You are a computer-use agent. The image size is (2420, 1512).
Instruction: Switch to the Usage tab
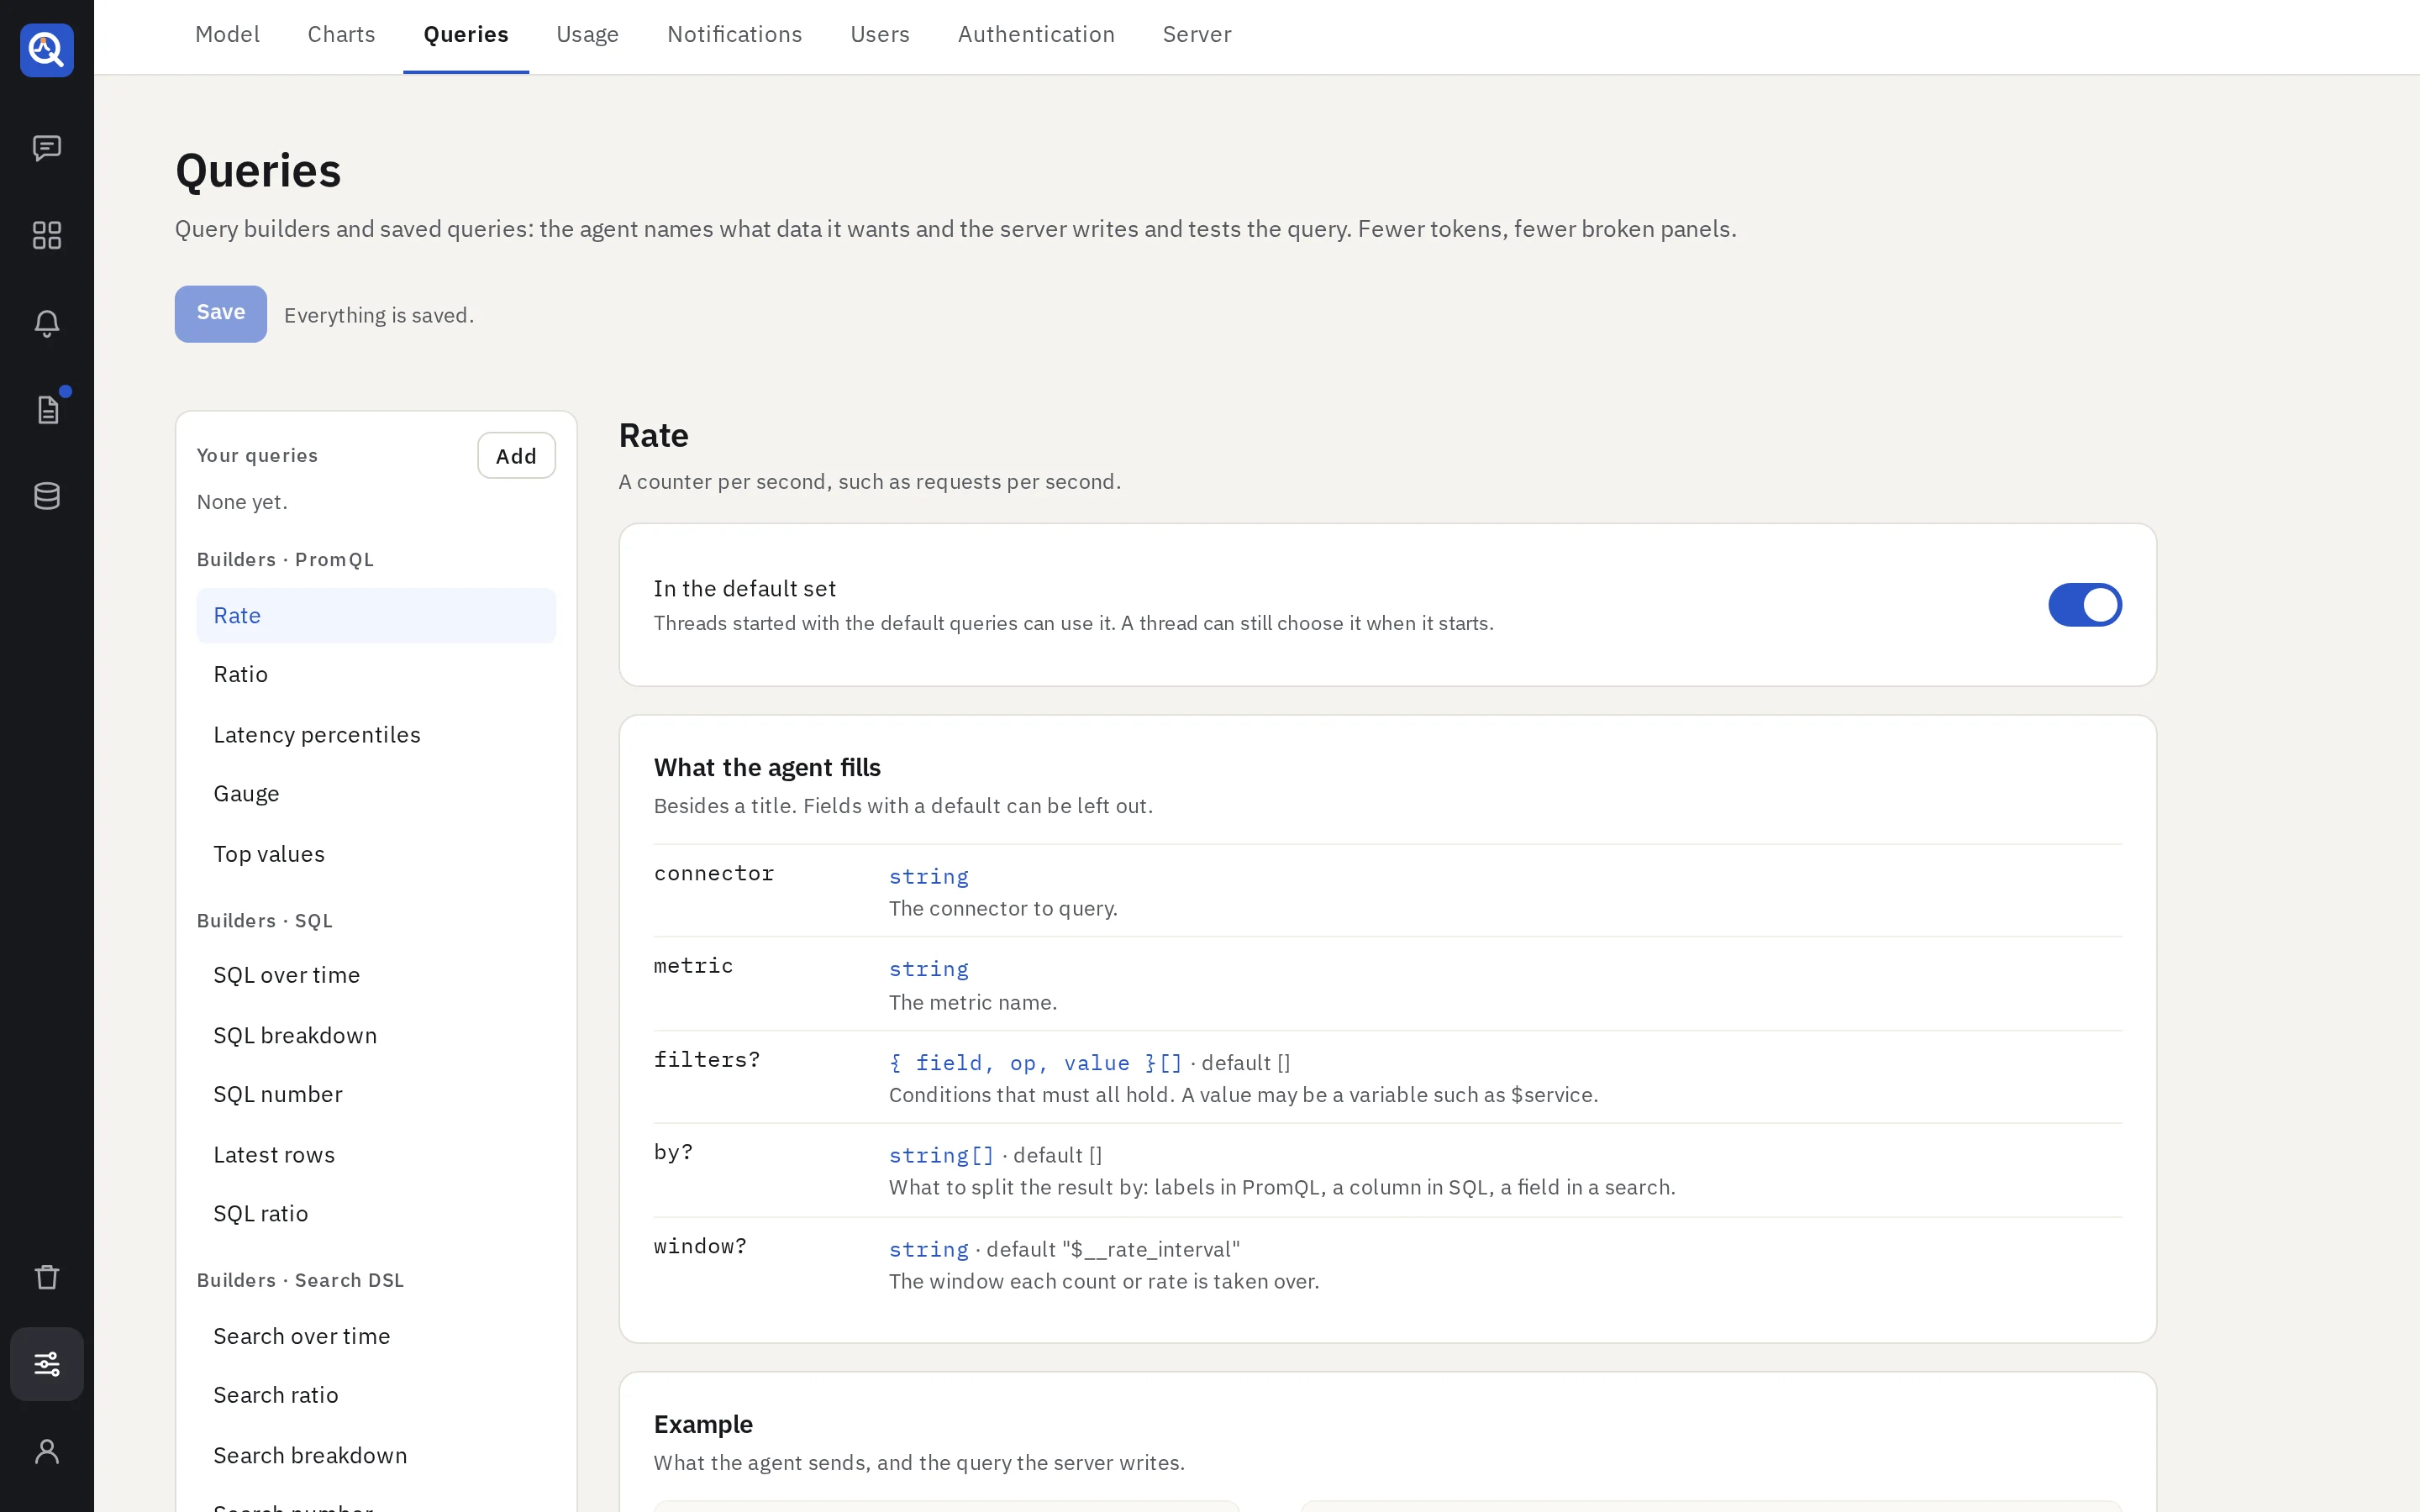coord(587,35)
